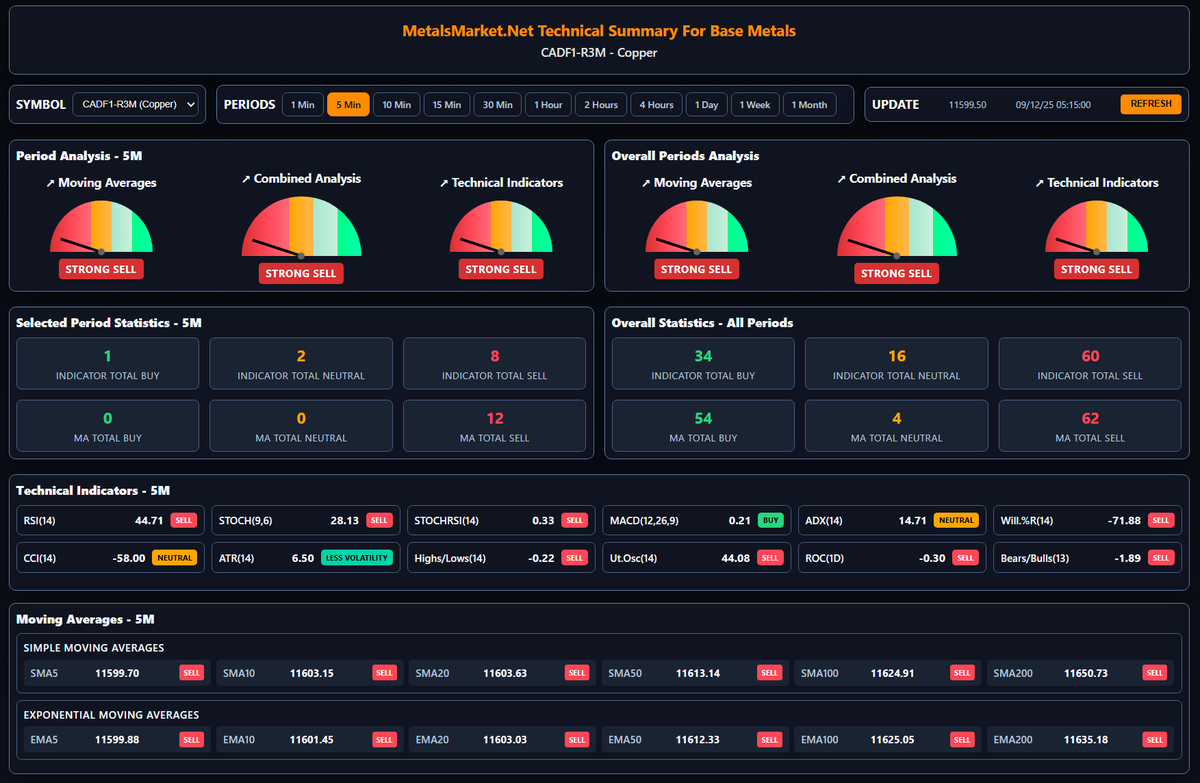The image size is (1200, 783).
Task: Click the SMA50 SELL badge
Action: (769, 673)
